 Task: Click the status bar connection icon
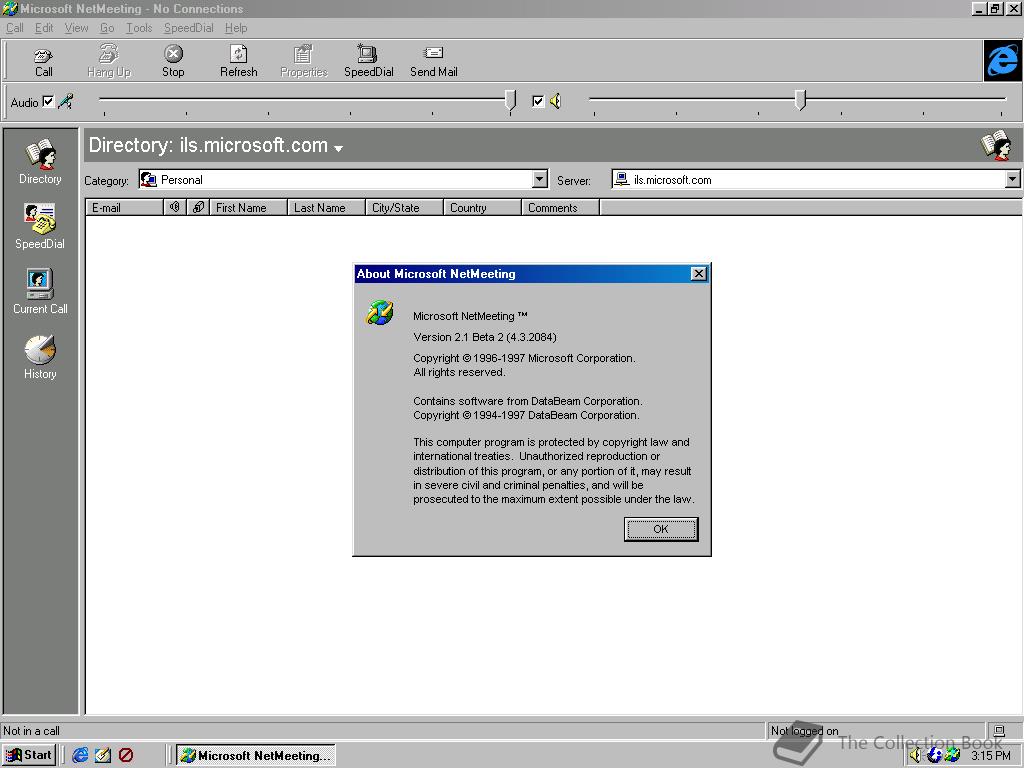999,731
